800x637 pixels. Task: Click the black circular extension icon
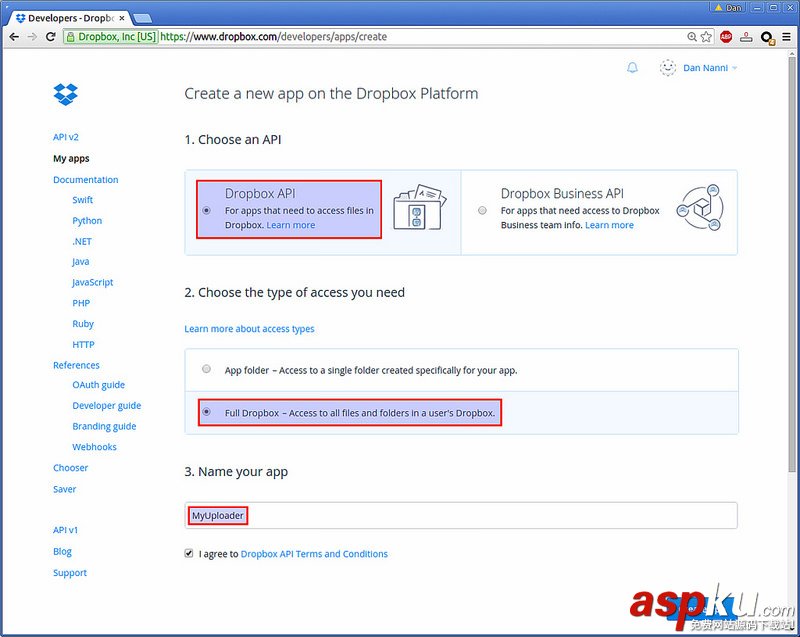767,37
